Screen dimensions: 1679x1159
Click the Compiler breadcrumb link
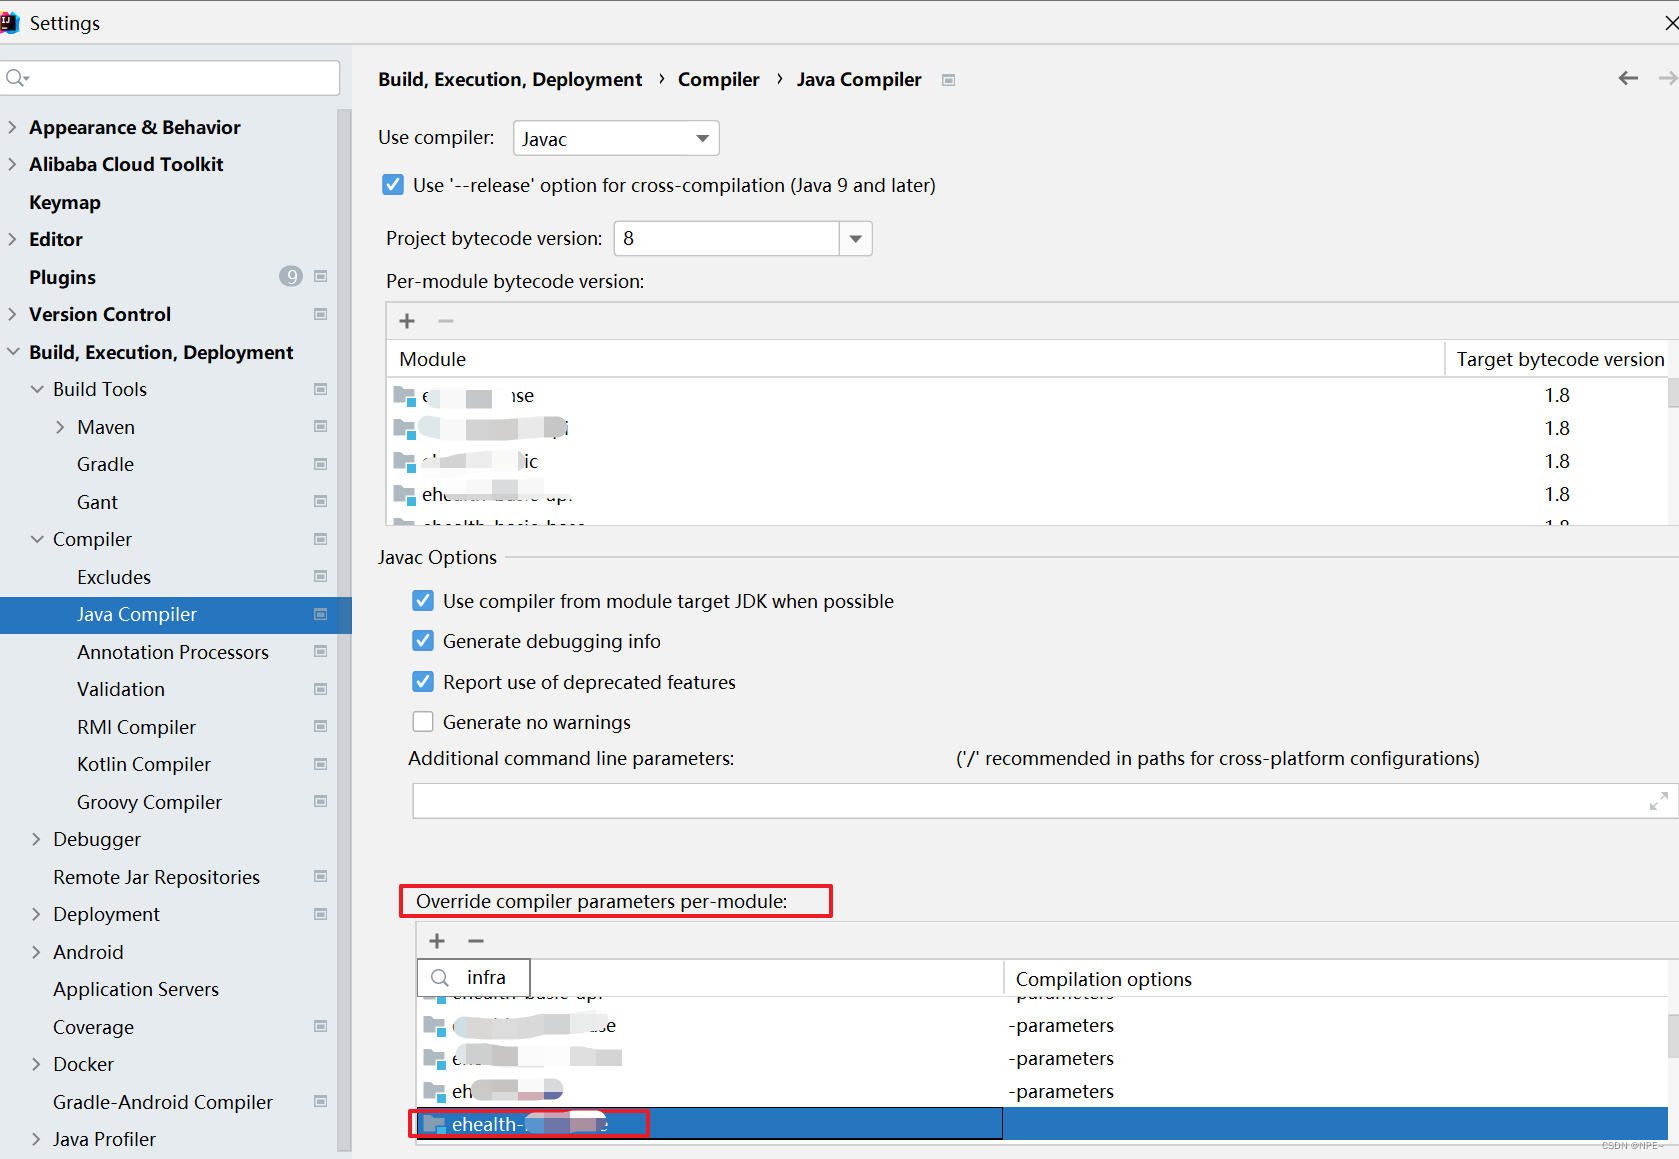[x=719, y=79]
